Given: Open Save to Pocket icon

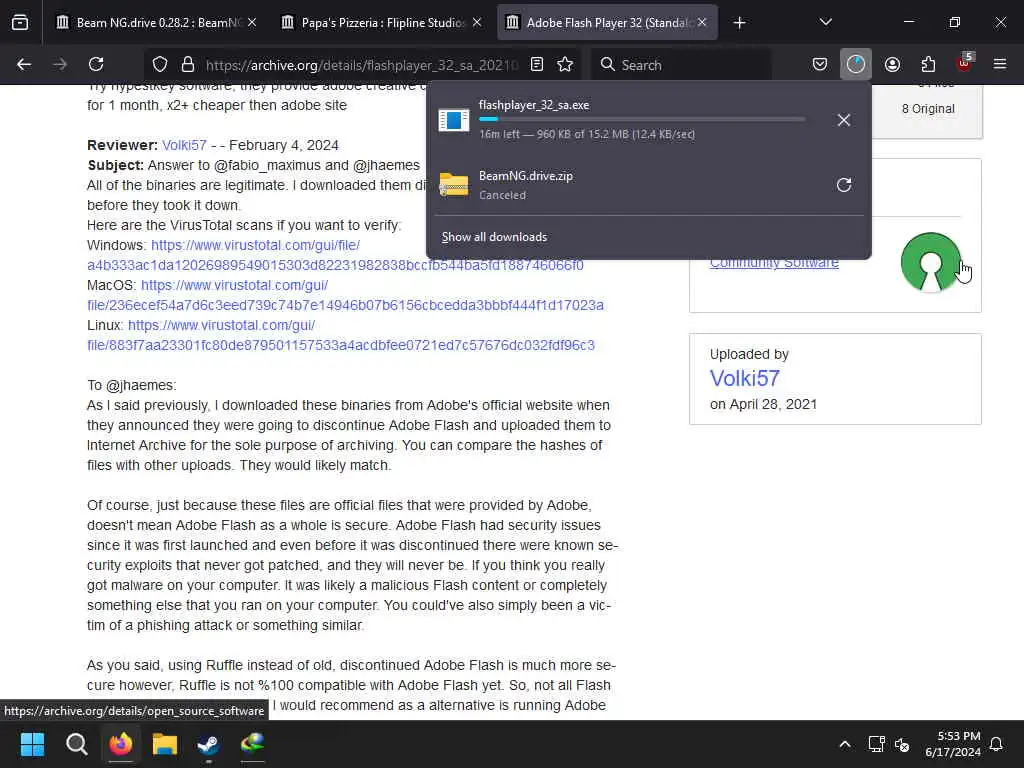Looking at the screenshot, I should pos(820,65).
